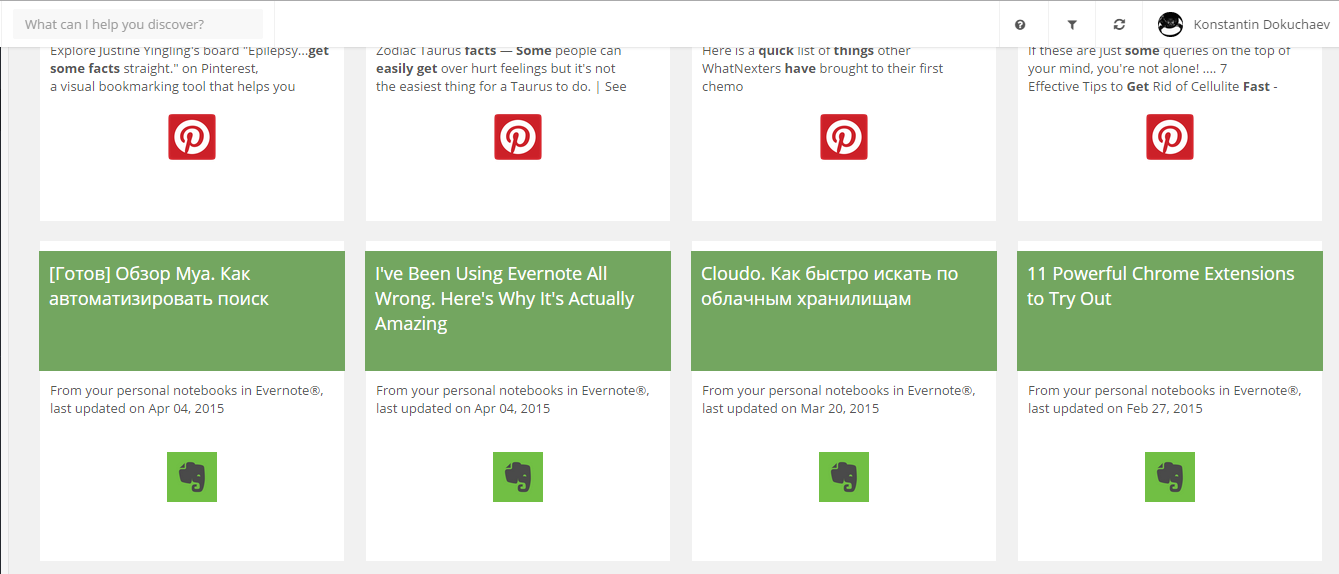
Task: Click the Justine Yingling Epilepsy board description
Action: [189, 68]
